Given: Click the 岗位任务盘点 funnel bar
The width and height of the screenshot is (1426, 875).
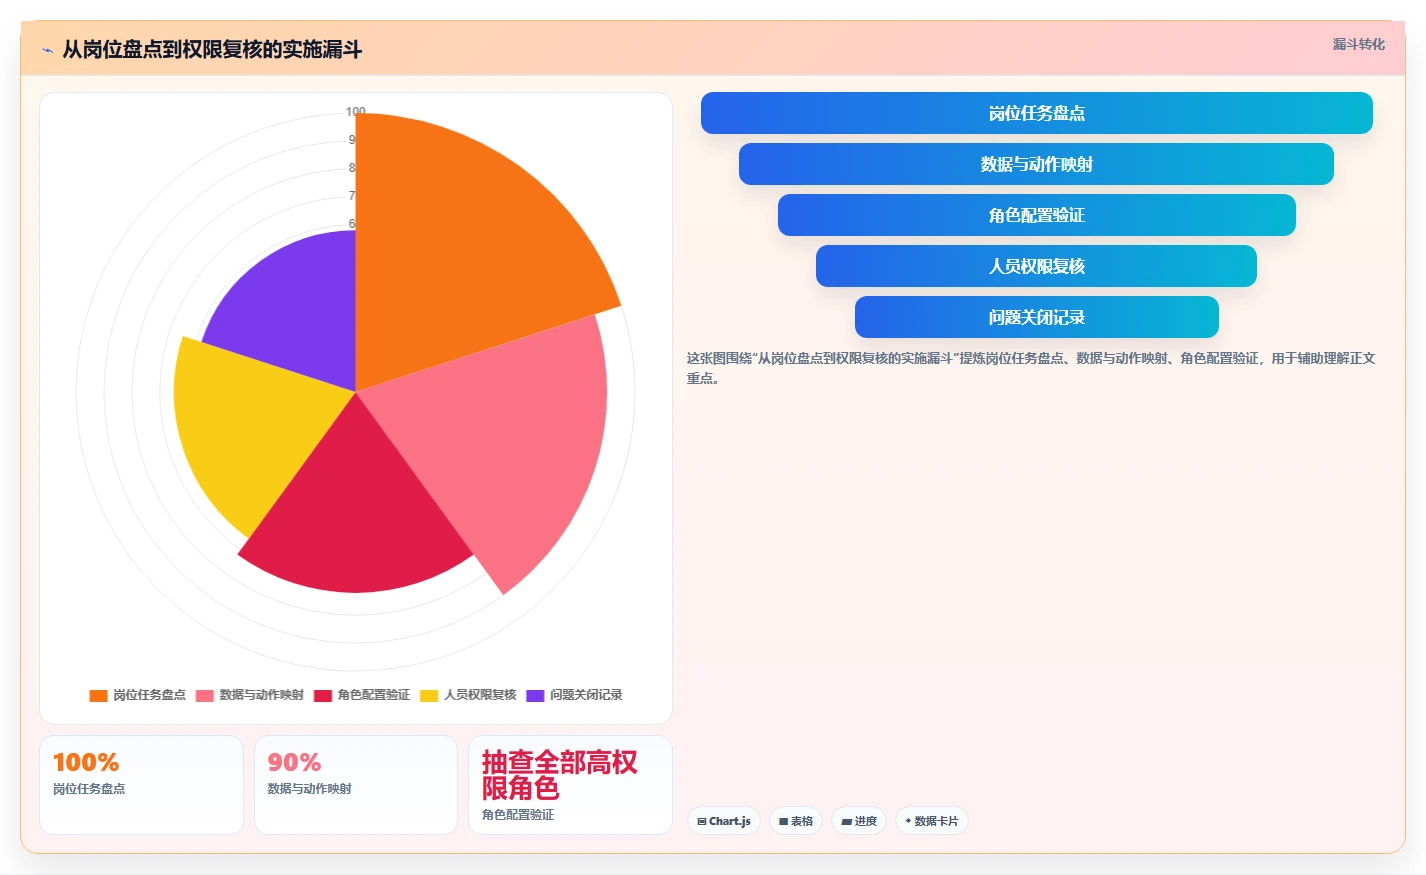Looking at the screenshot, I should tap(1036, 113).
